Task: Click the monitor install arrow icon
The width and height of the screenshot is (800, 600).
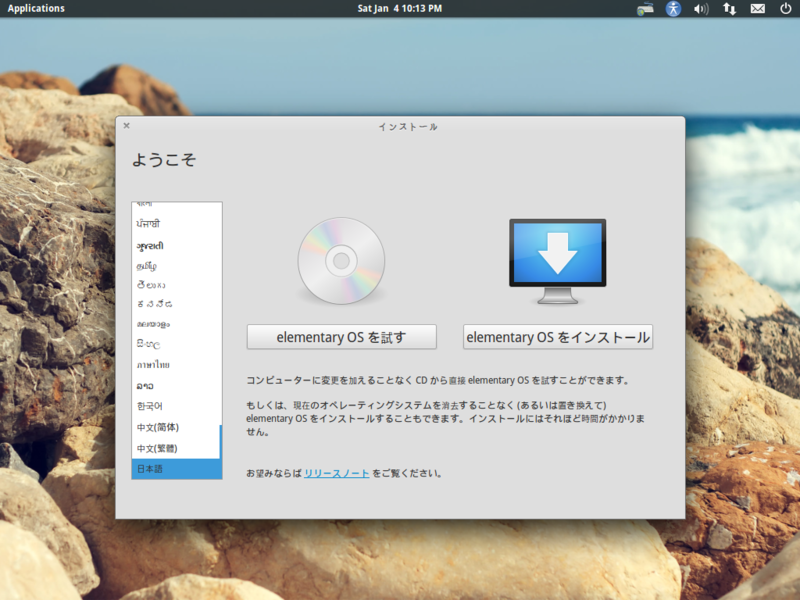Action: 558,261
